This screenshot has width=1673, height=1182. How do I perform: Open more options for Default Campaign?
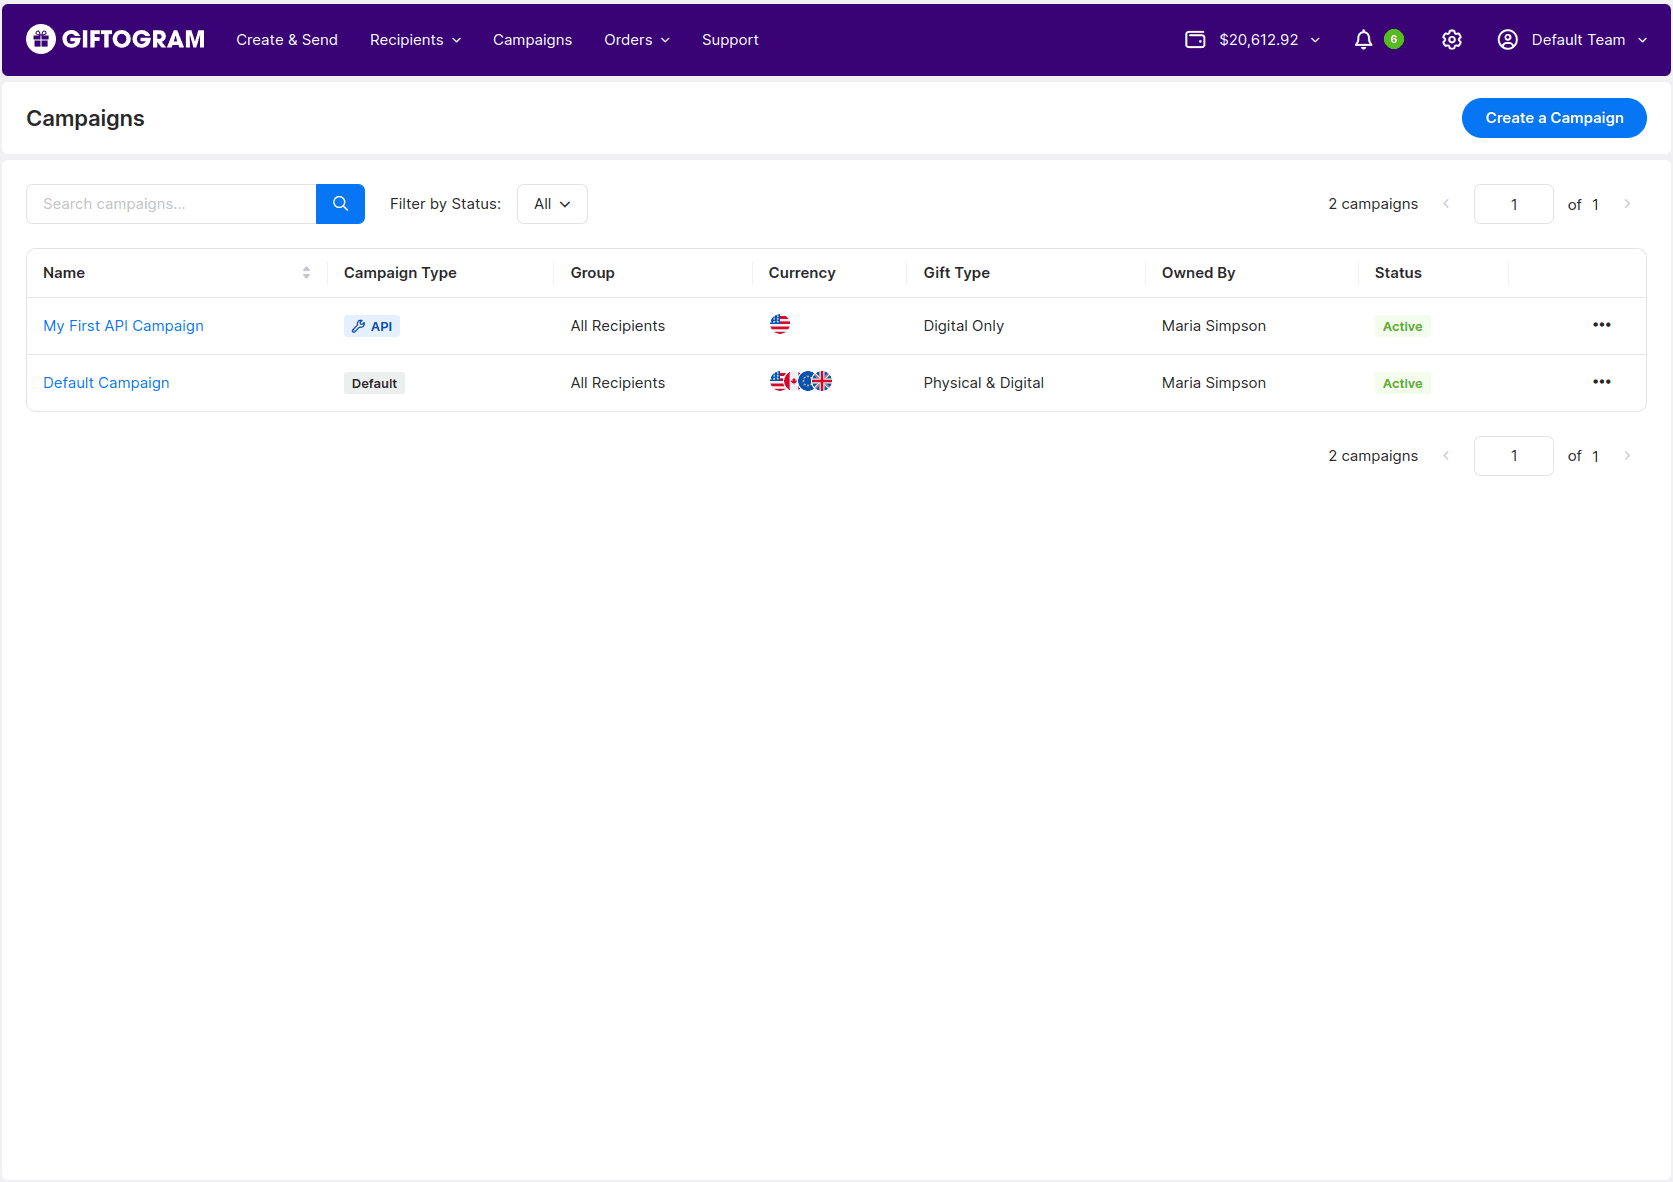tap(1602, 382)
